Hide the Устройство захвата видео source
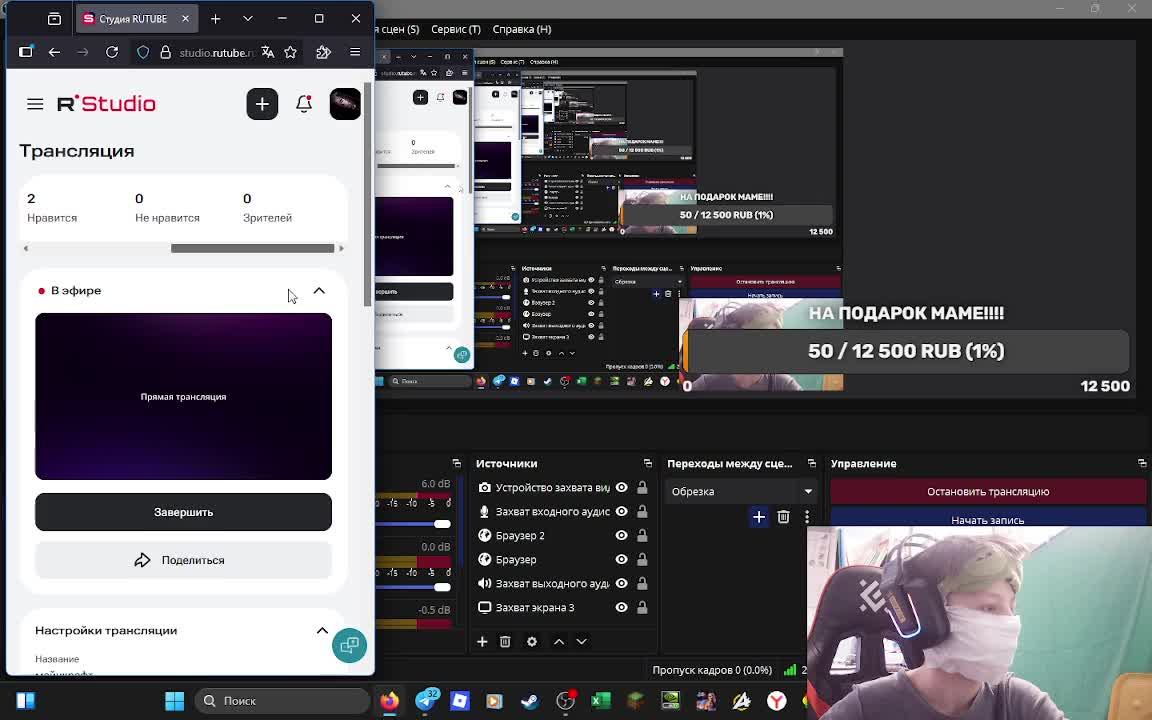Screen dimensions: 1152x720 click(622, 488)
